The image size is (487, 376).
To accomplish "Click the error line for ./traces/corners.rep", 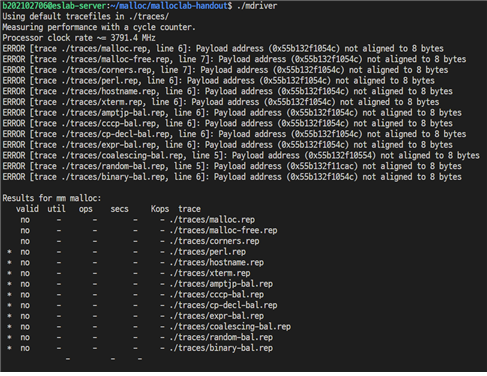I will click(x=225, y=70).
